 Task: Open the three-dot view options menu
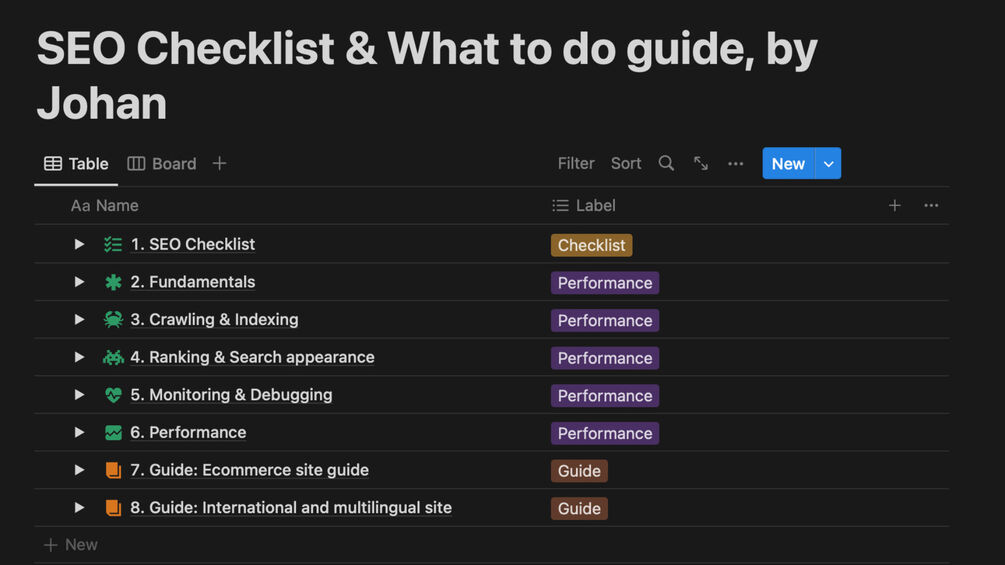[x=736, y=163]
